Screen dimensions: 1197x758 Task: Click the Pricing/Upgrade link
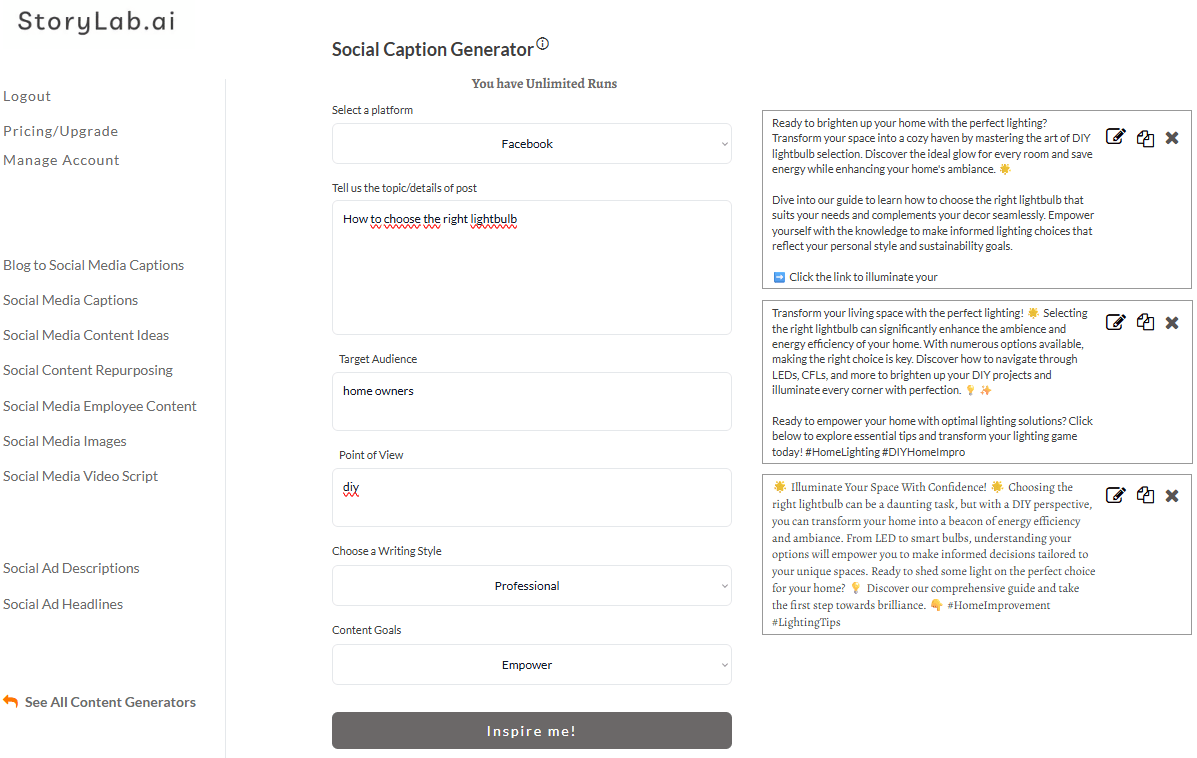[x=60, y=130]
